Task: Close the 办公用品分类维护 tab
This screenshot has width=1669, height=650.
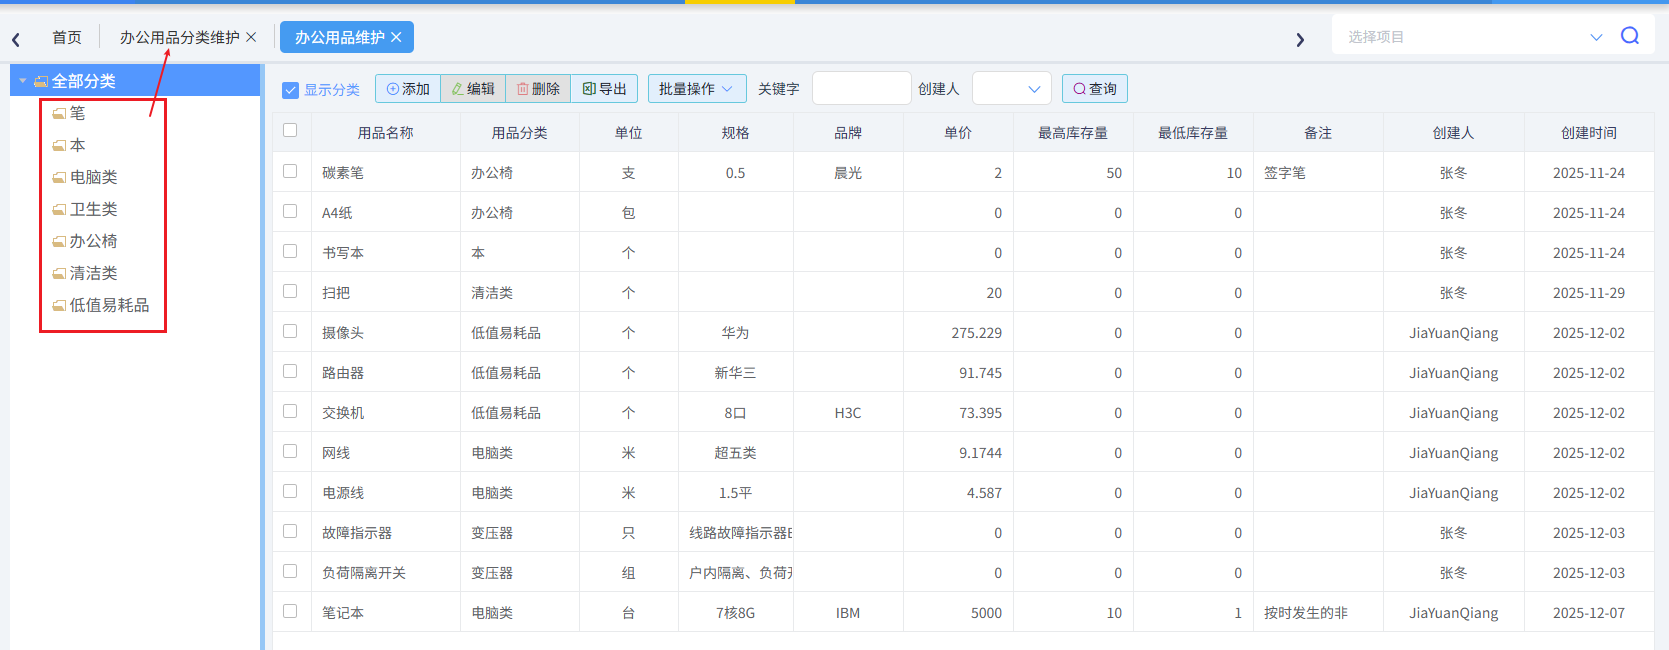Action: tap(251, 37)
